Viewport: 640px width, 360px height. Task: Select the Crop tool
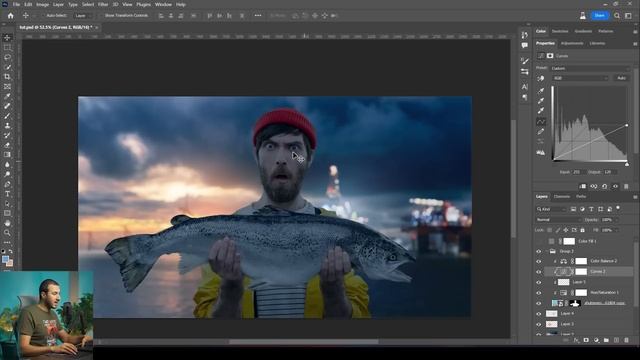point(7,77)
